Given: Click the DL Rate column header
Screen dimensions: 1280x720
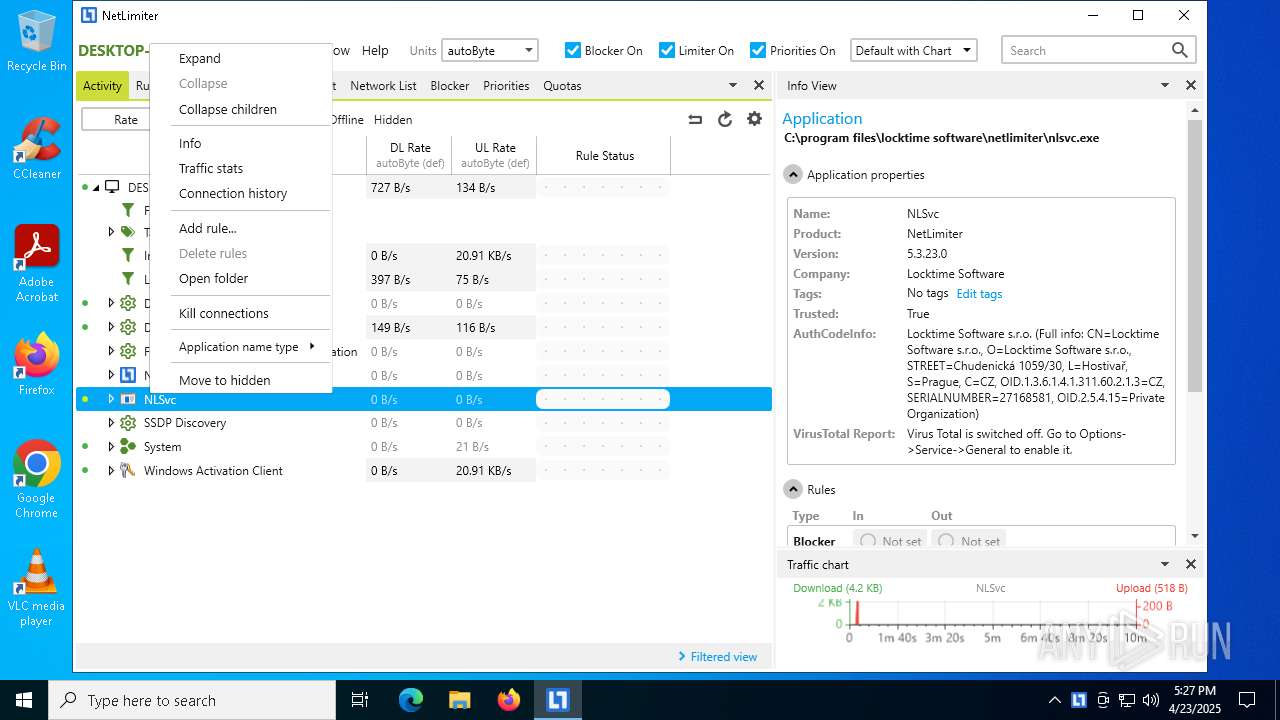Looking at the screenshot, I should [x=410, y=155].
